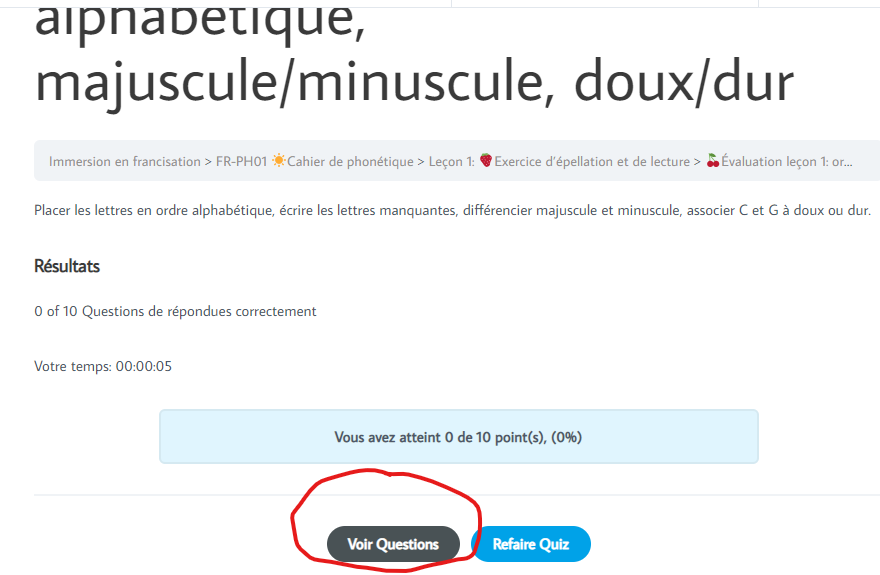Click the majuscule/minuscule, doux/dur title line
The height and width of the screenshot is (575, 880).
pos(414,82)
